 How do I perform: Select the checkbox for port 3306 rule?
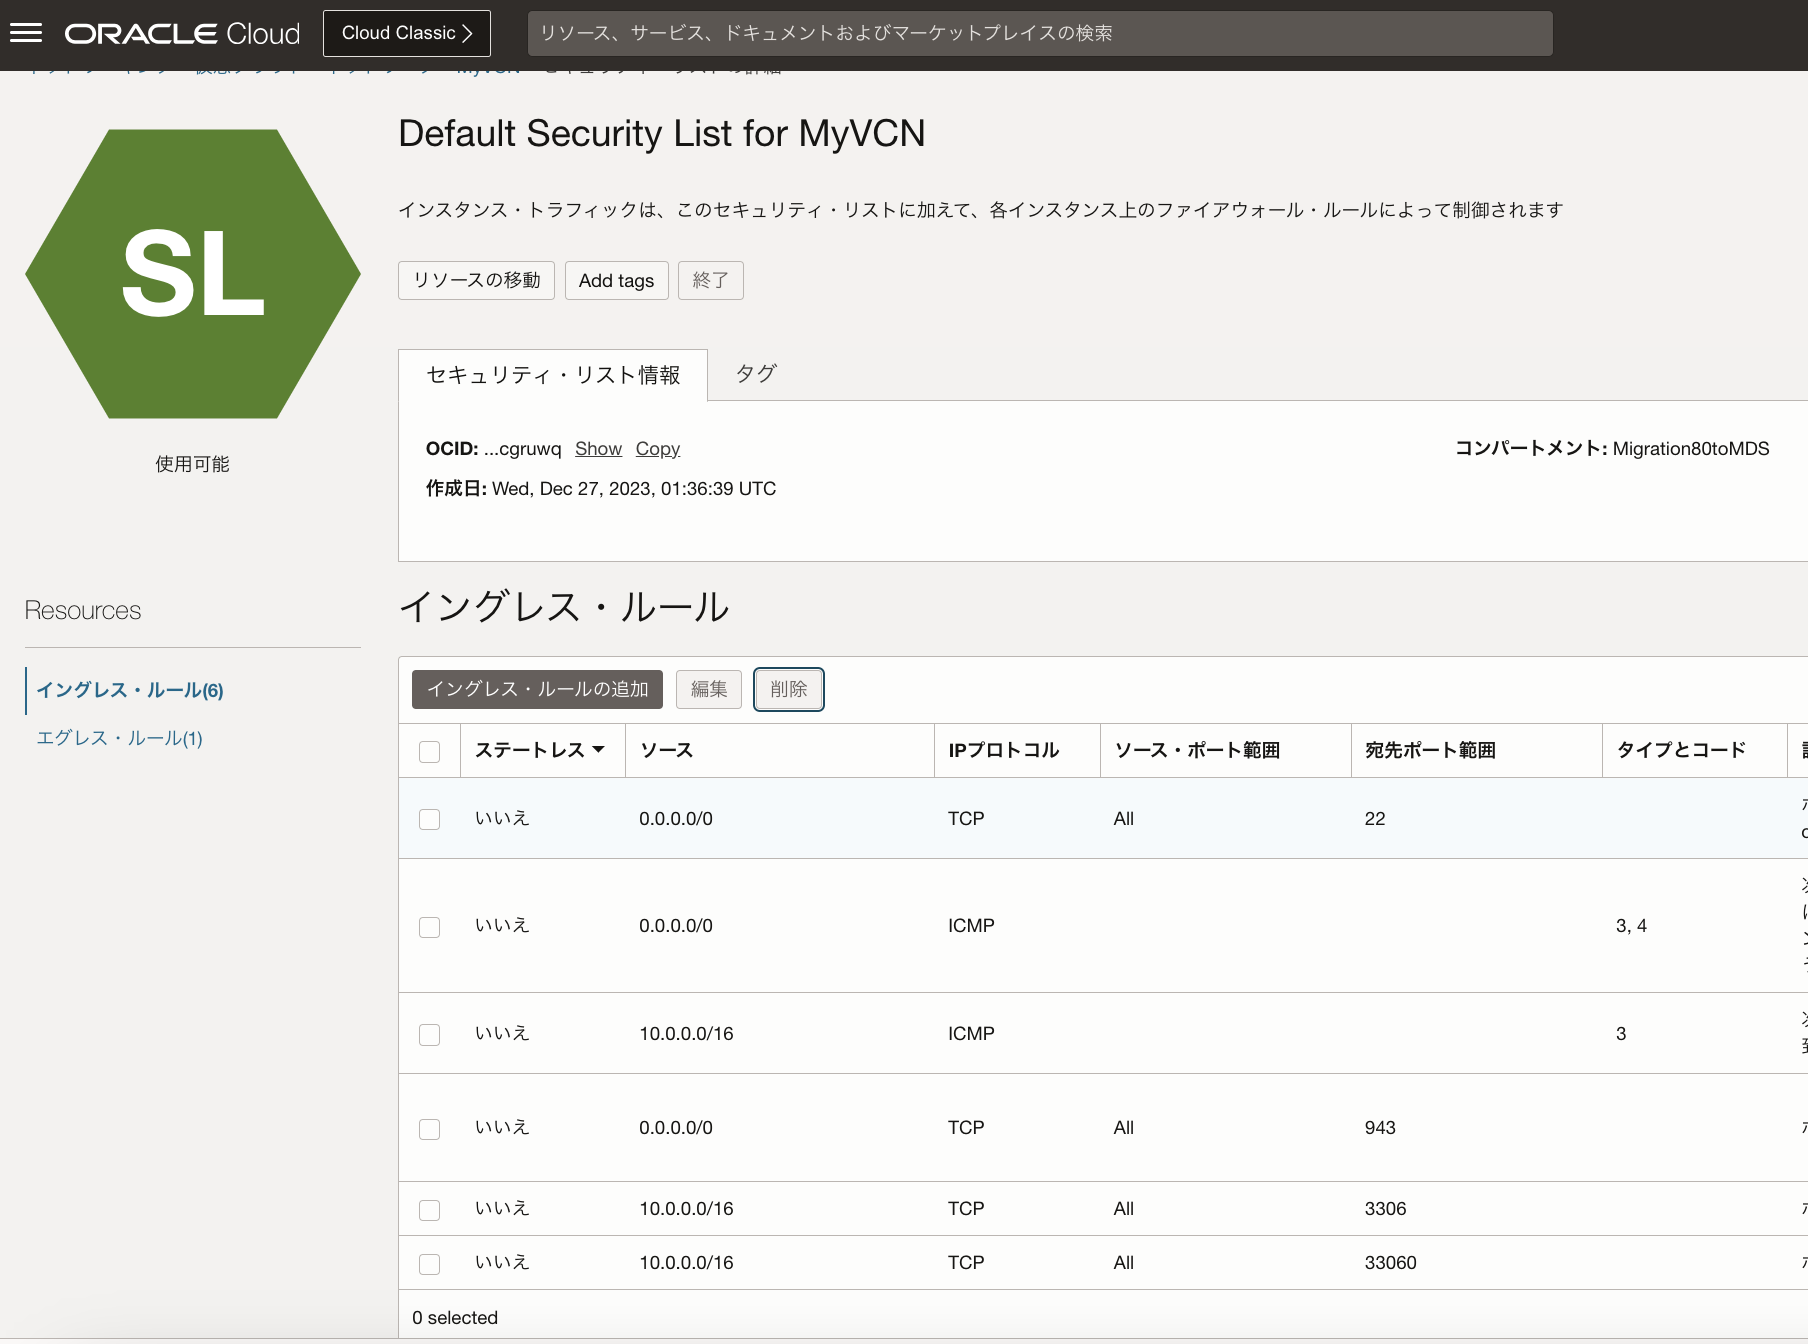[430, 1209]
